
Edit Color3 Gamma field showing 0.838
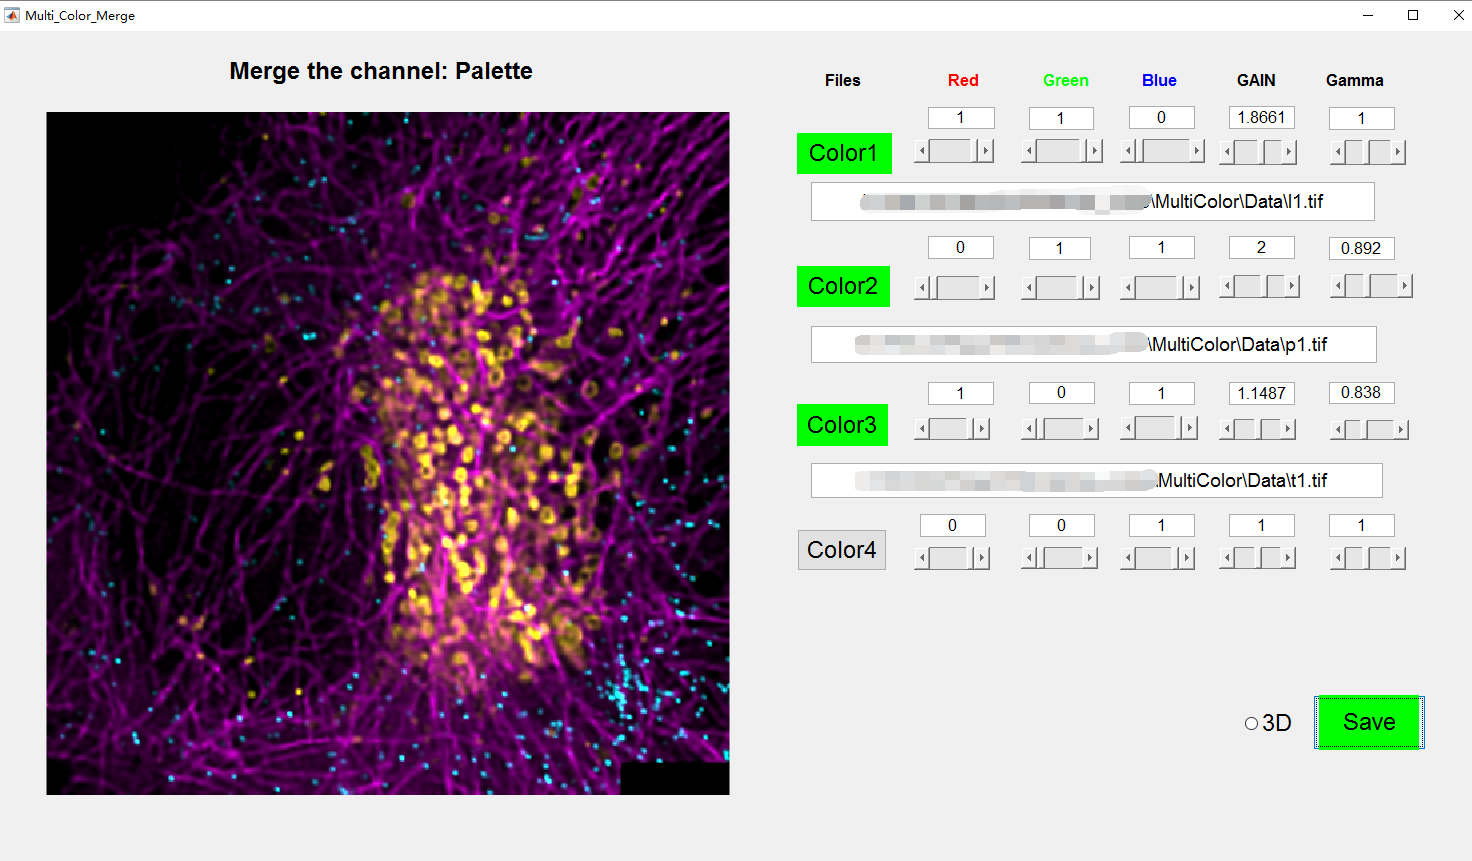pyautogui.click(x=1361, y=393)
